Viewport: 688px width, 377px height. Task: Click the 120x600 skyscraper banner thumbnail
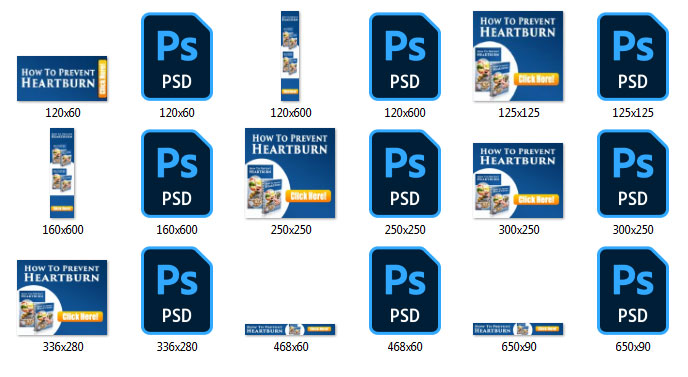click(290, 56)
